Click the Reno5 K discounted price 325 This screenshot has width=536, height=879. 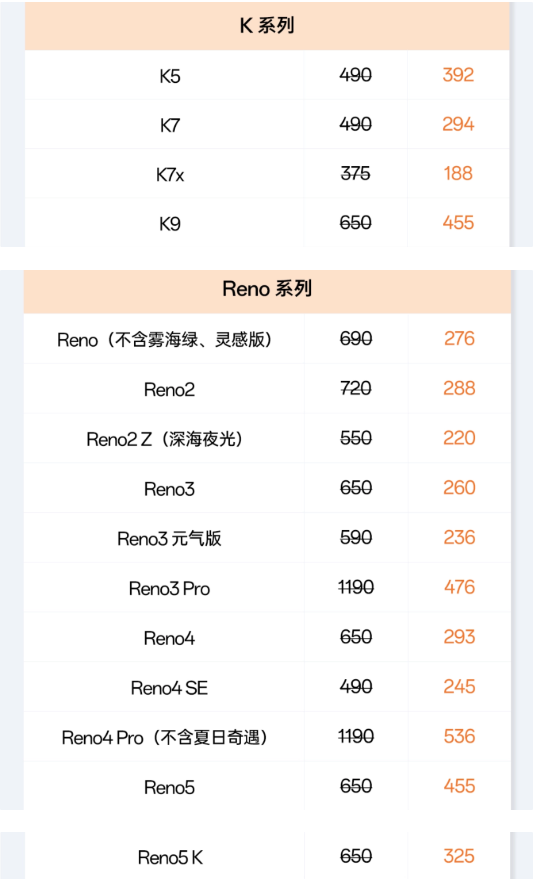tap(459, 856)
